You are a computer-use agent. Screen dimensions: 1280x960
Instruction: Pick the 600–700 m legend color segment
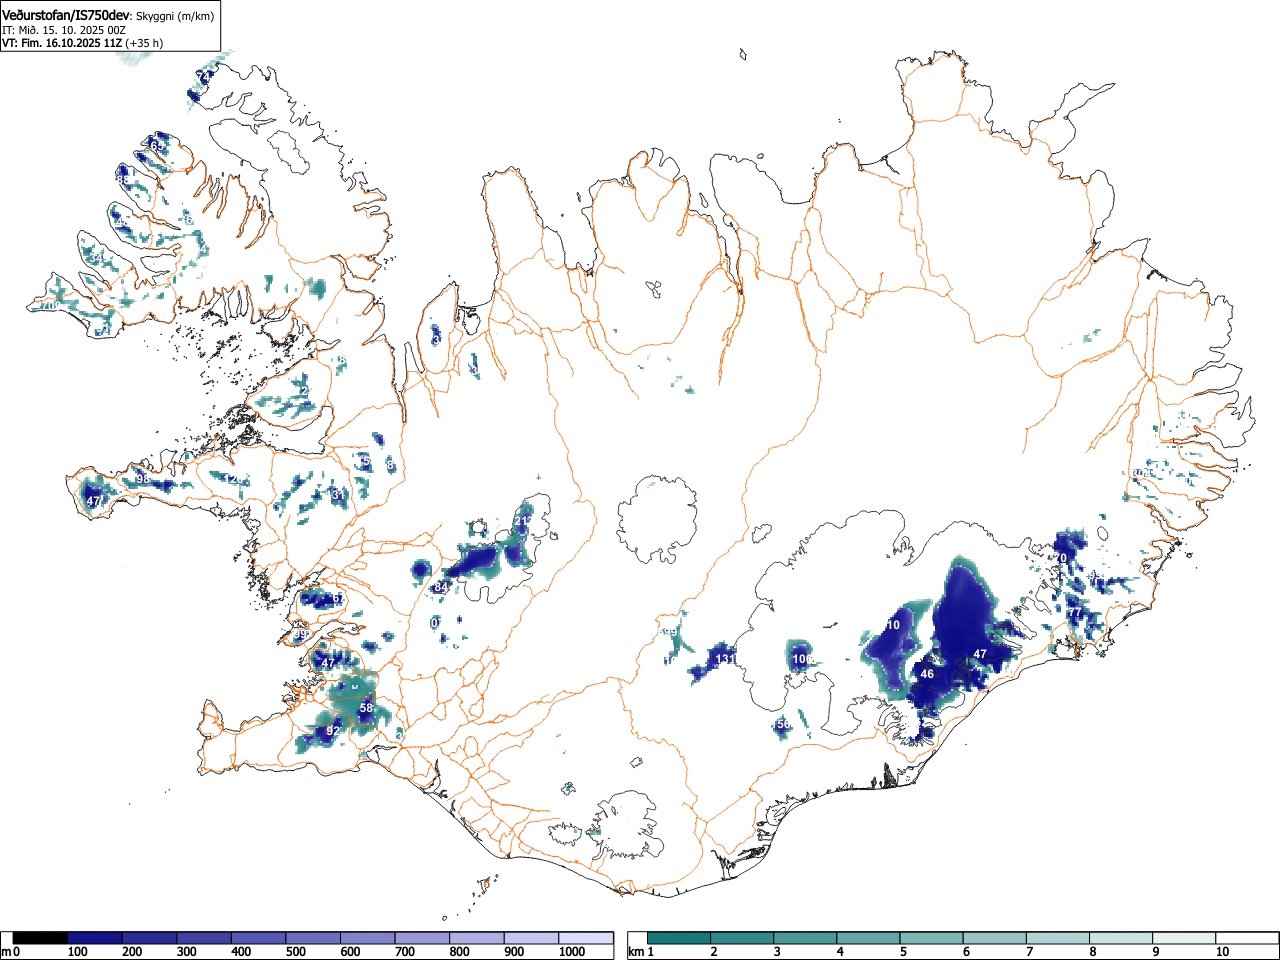coord(368,938)
